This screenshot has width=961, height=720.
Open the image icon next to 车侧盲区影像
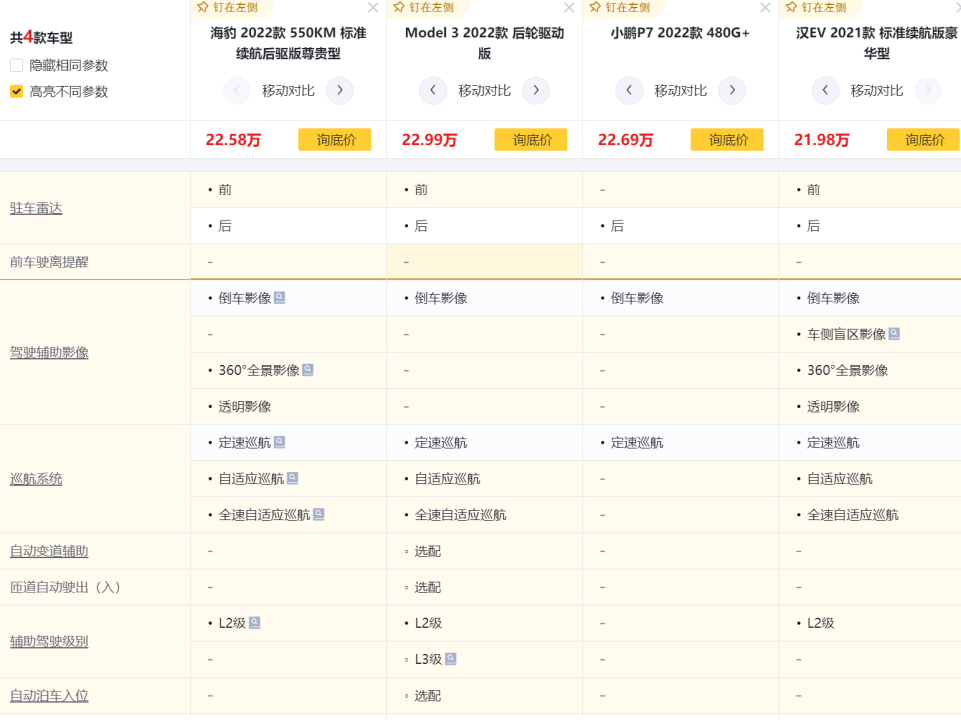[x=894, y=334]
